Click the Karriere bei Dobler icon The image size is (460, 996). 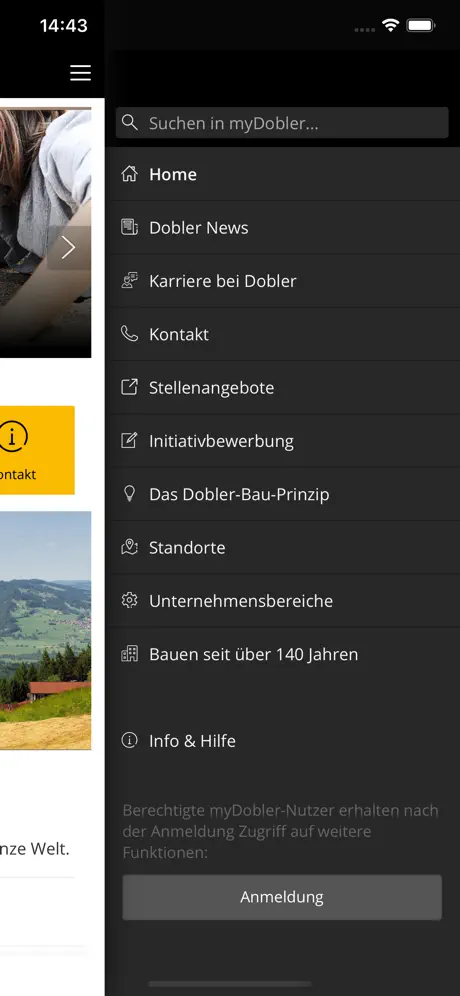129,281
